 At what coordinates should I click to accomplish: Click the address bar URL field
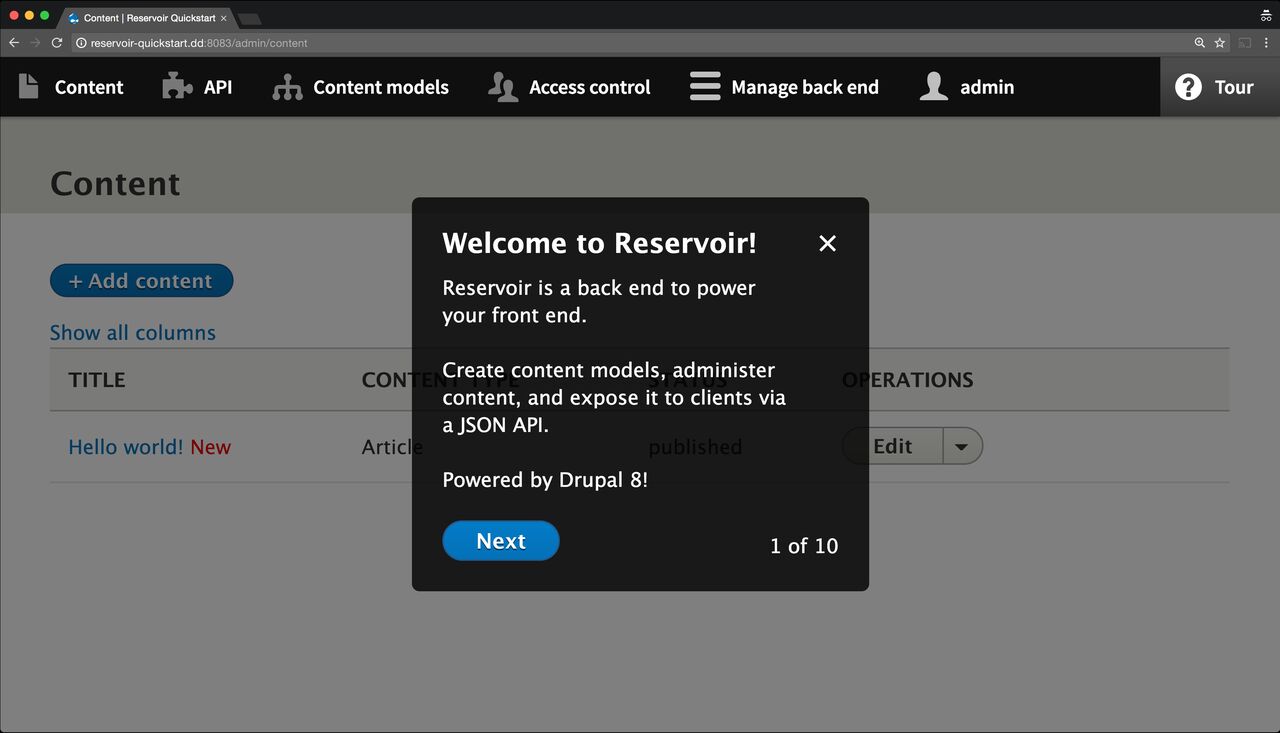400,43
